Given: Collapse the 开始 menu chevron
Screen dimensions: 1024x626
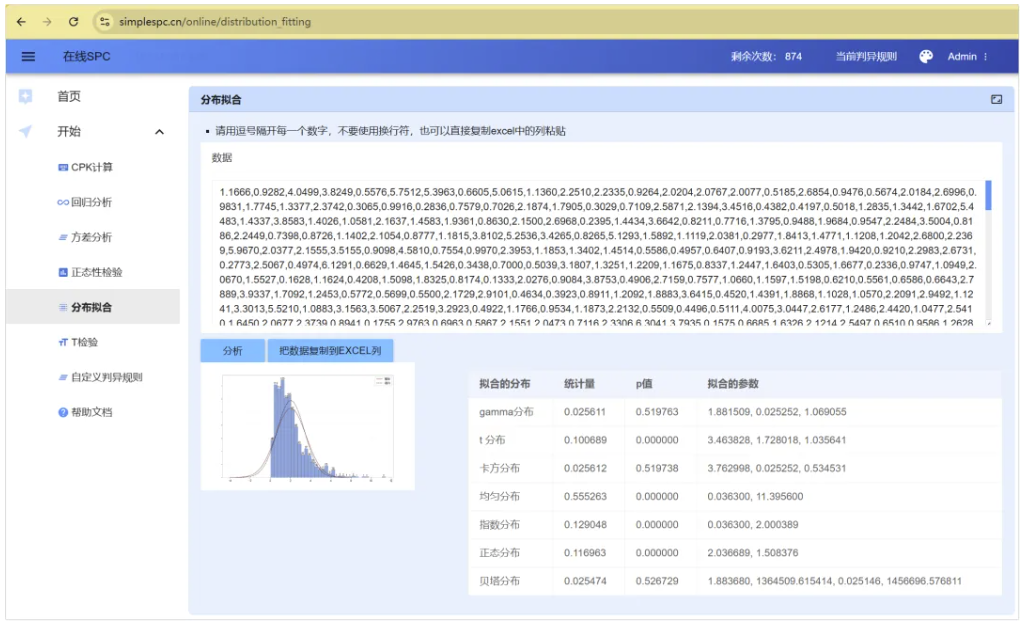Looking at the screenshot, I should [x=159, y=132].
